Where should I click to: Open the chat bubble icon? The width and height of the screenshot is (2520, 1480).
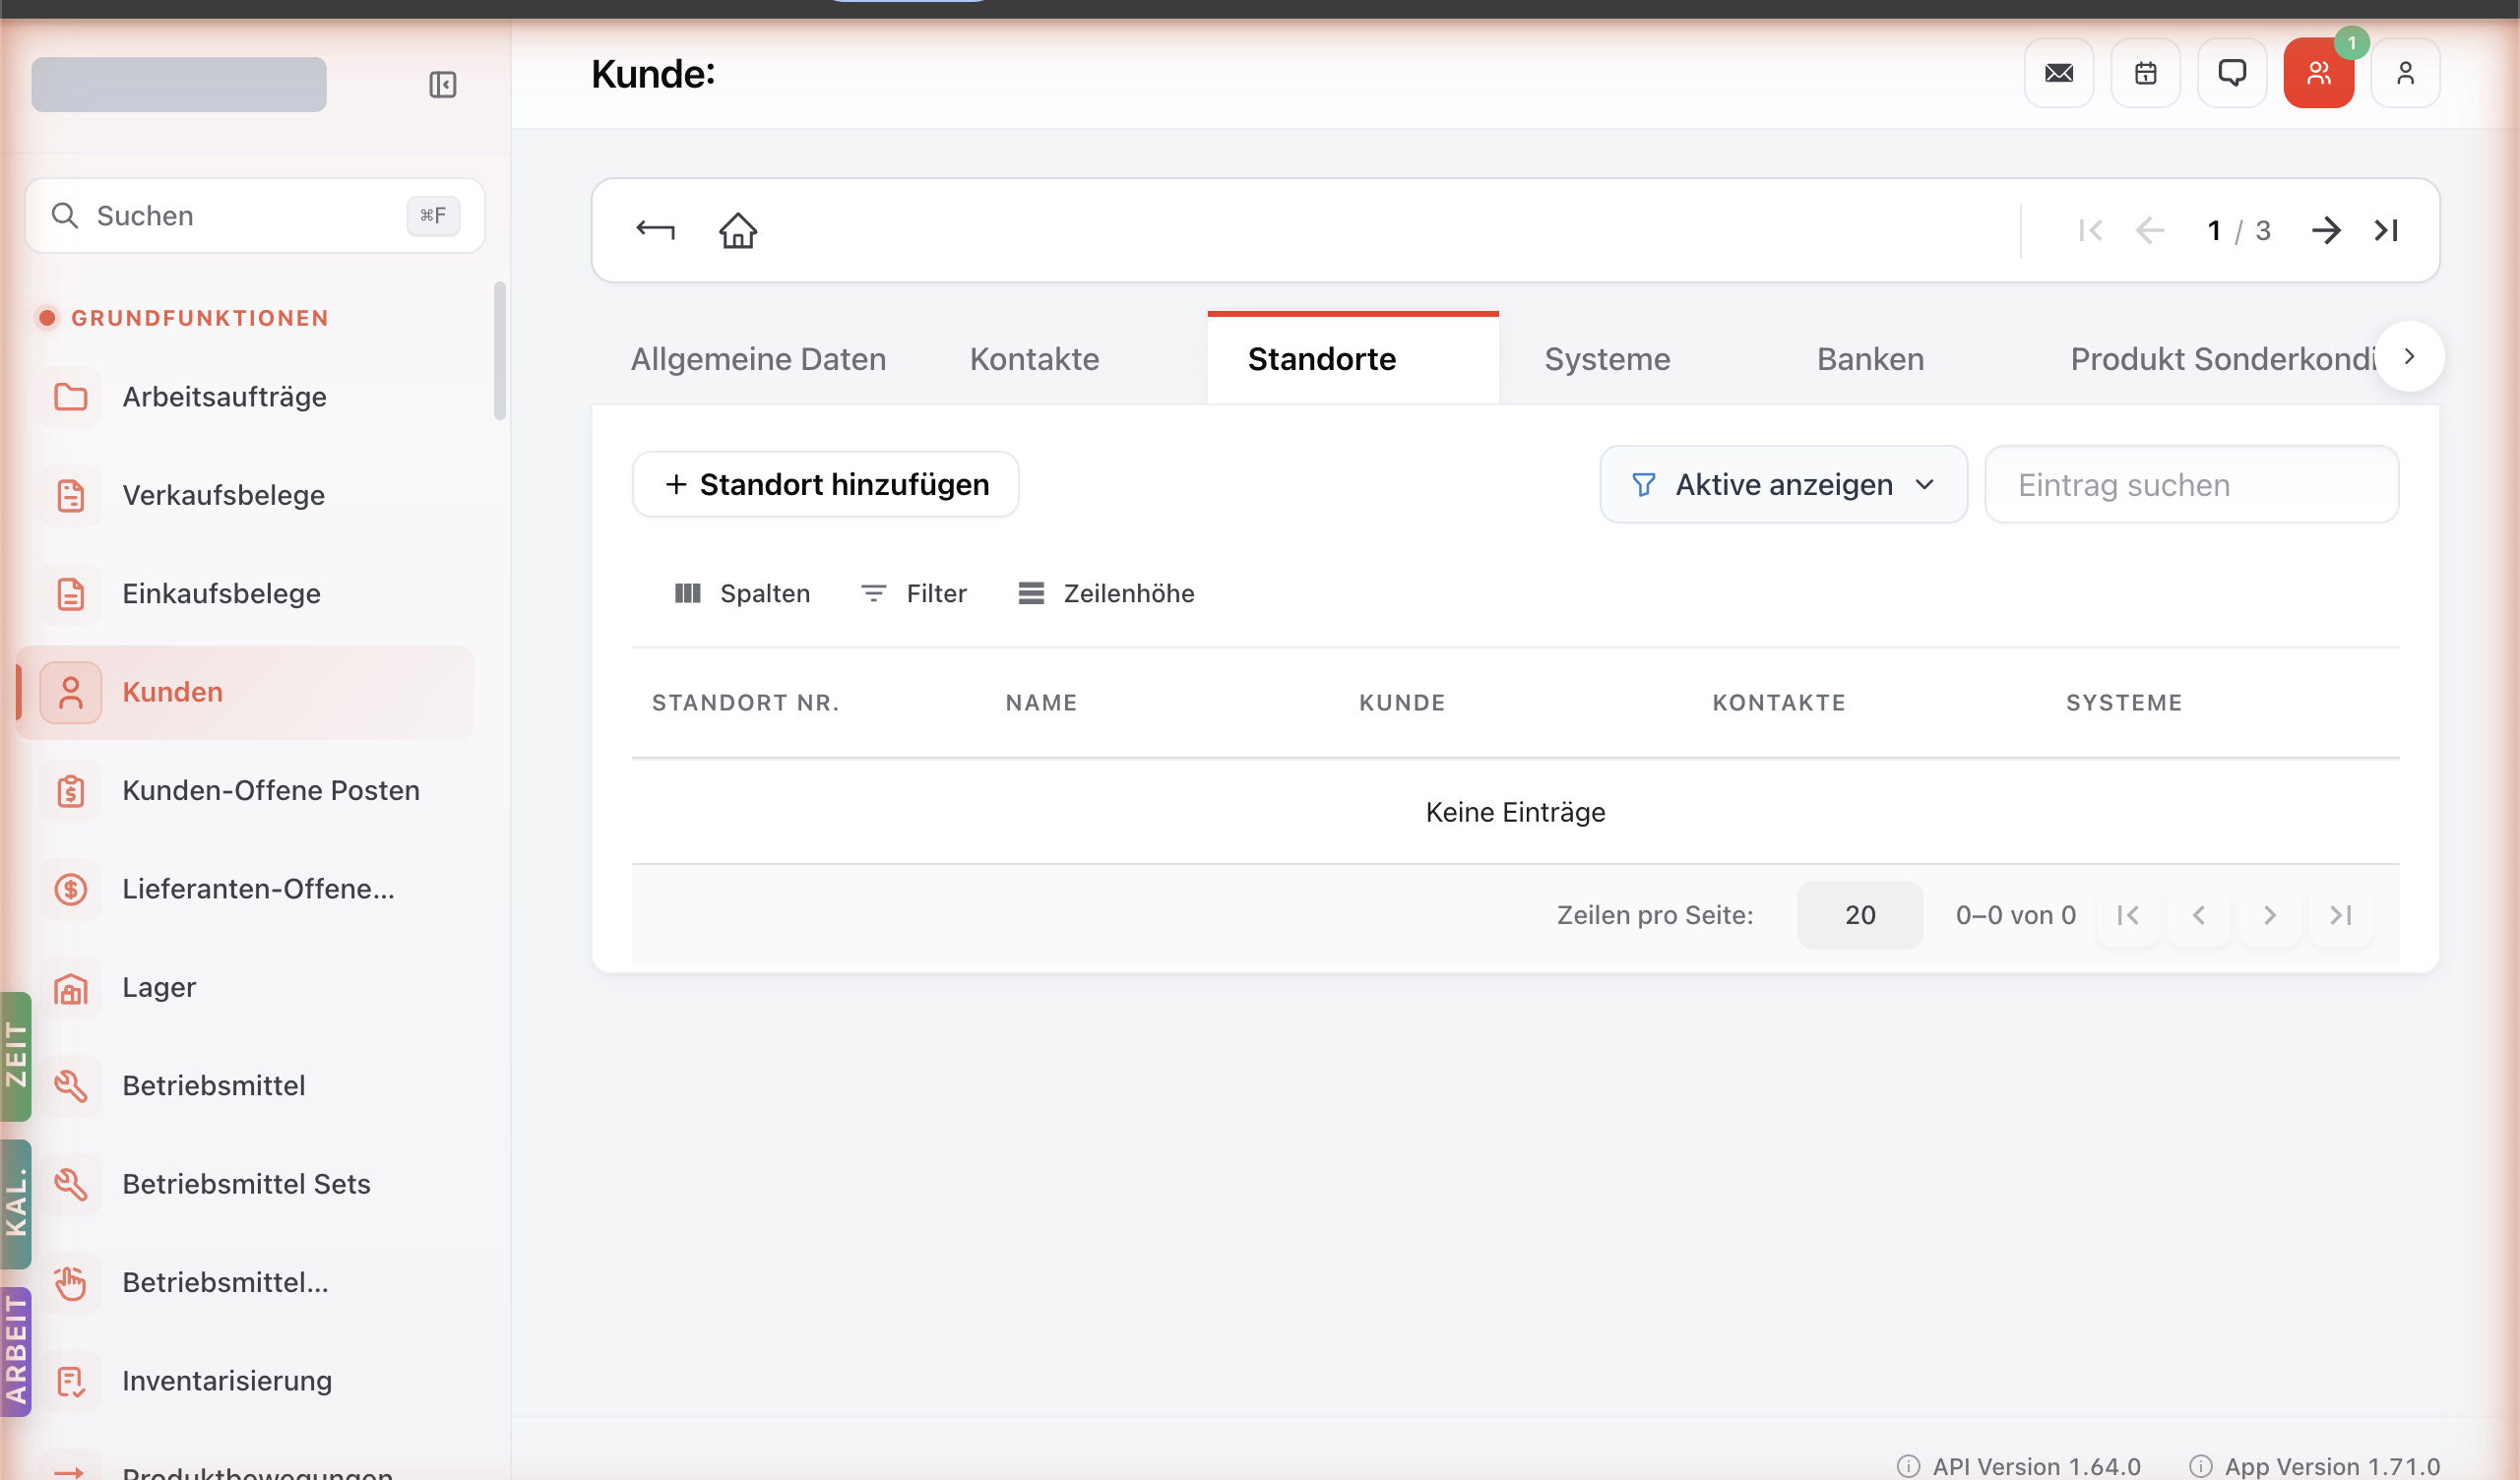[x=2232, y=73]
